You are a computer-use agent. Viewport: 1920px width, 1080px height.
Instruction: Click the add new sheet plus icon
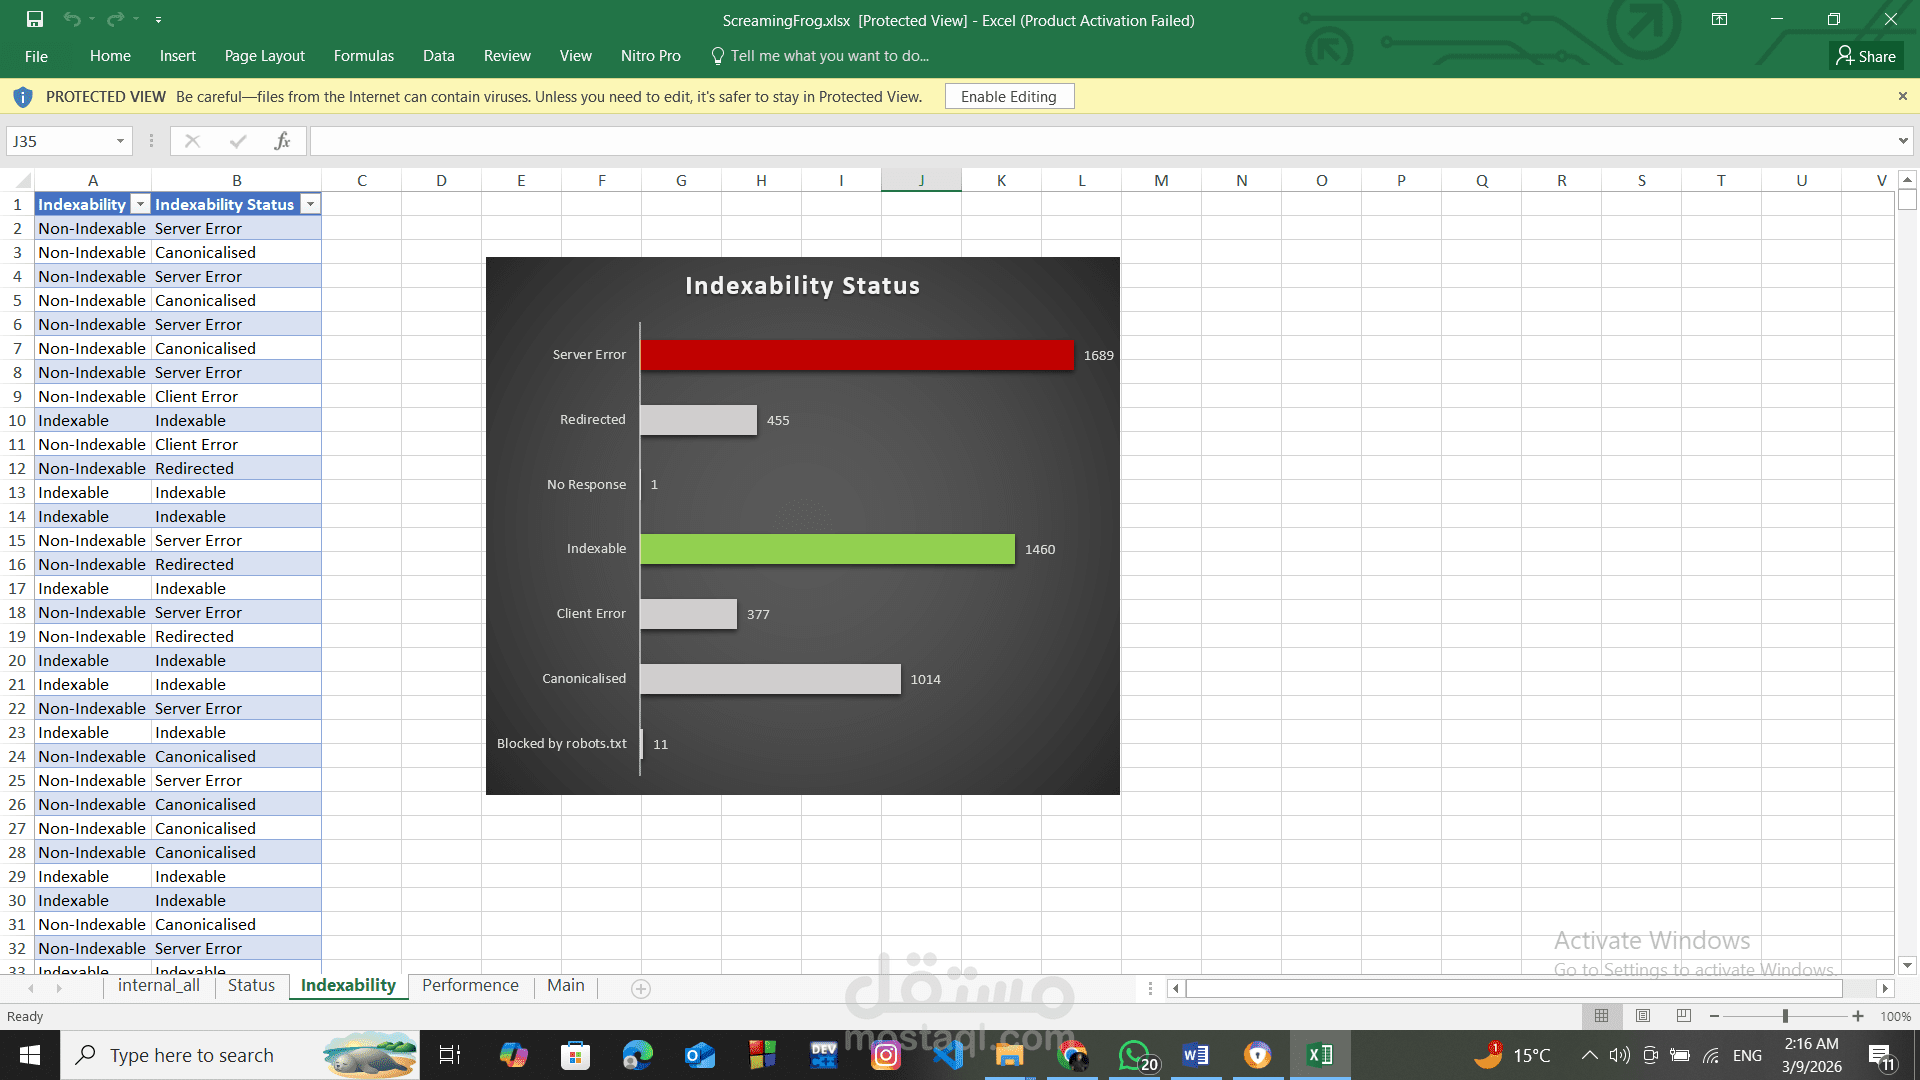641,988
